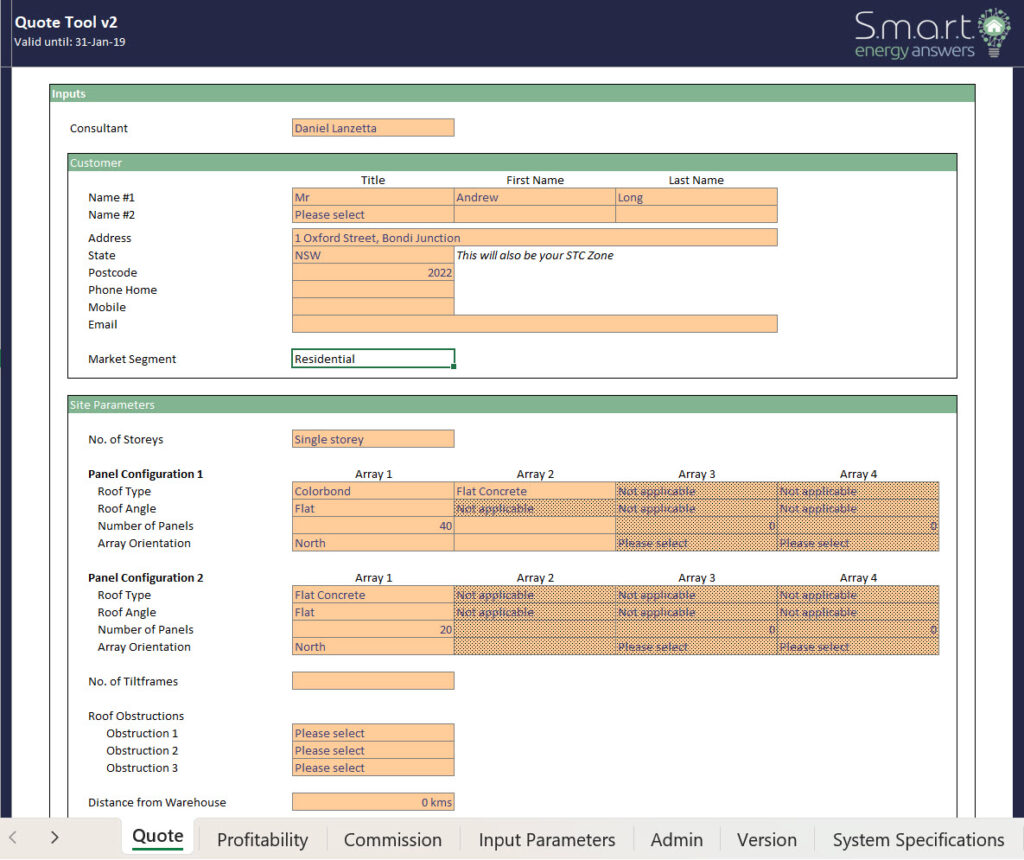Click the Quote Tool v2 title
Image resolution: width=1024 pixels, height=860 pixels.
coord(66,22)
